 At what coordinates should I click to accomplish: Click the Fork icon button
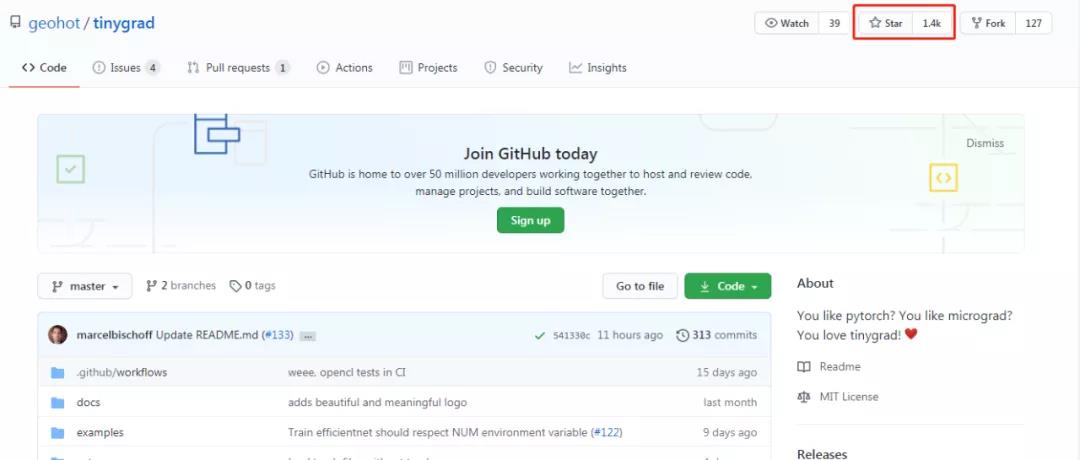tap(988, 23)
